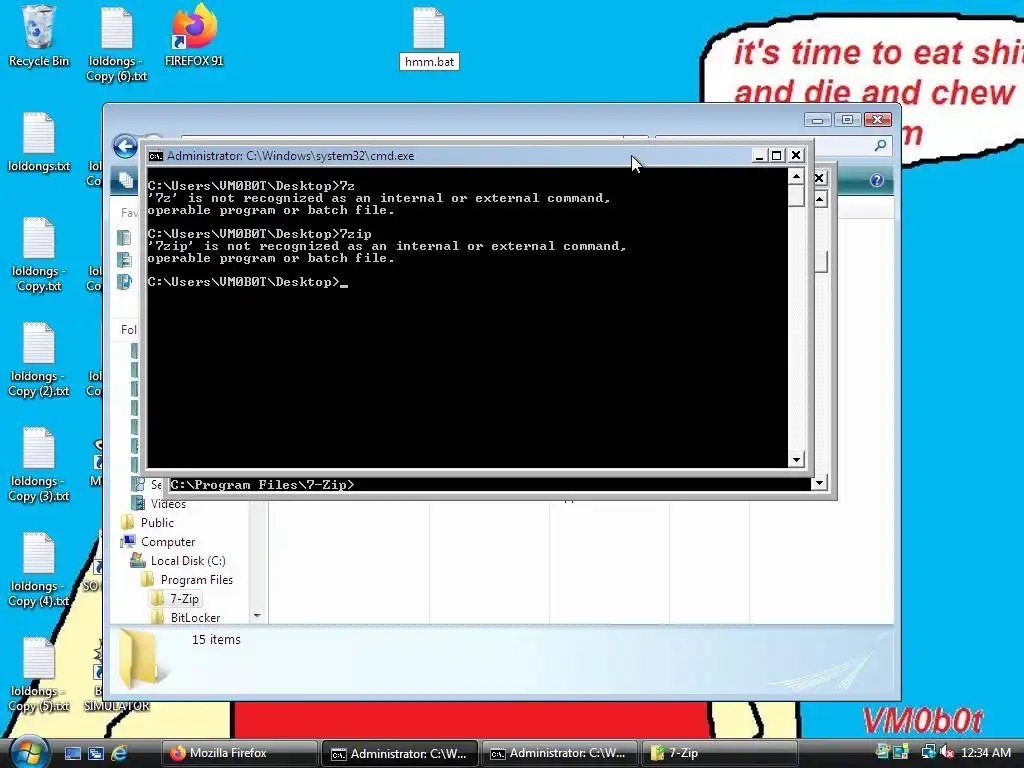
Task: Click the muted volume tray icon
Action: click(x=946, y=752)
